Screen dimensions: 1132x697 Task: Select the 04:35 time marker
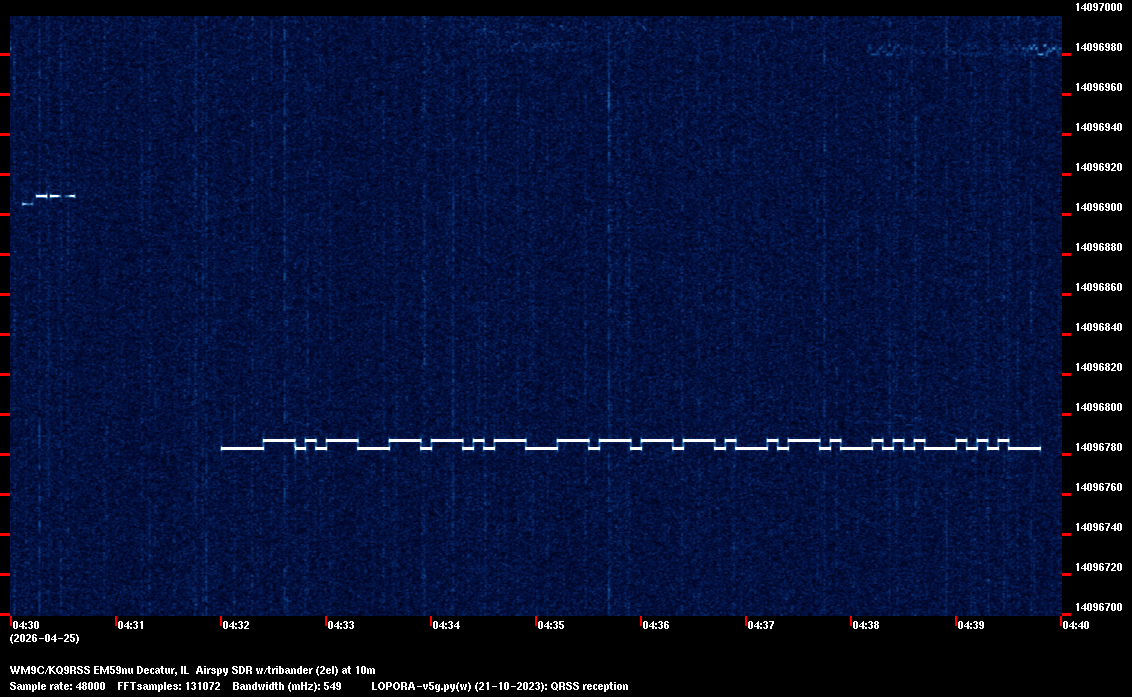(x=551, y=625)
